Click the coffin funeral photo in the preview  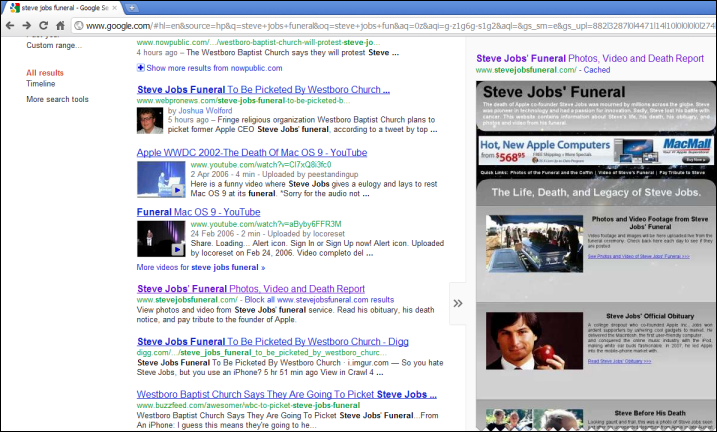tap(534, 243)
